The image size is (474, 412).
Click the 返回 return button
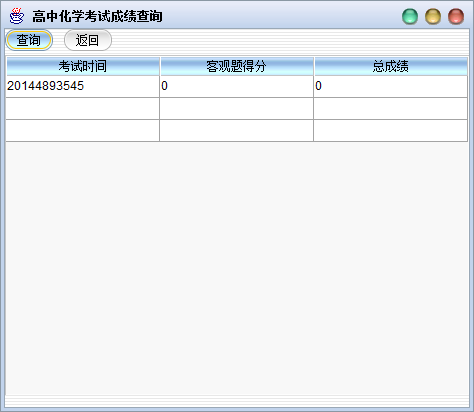[88, 40]
